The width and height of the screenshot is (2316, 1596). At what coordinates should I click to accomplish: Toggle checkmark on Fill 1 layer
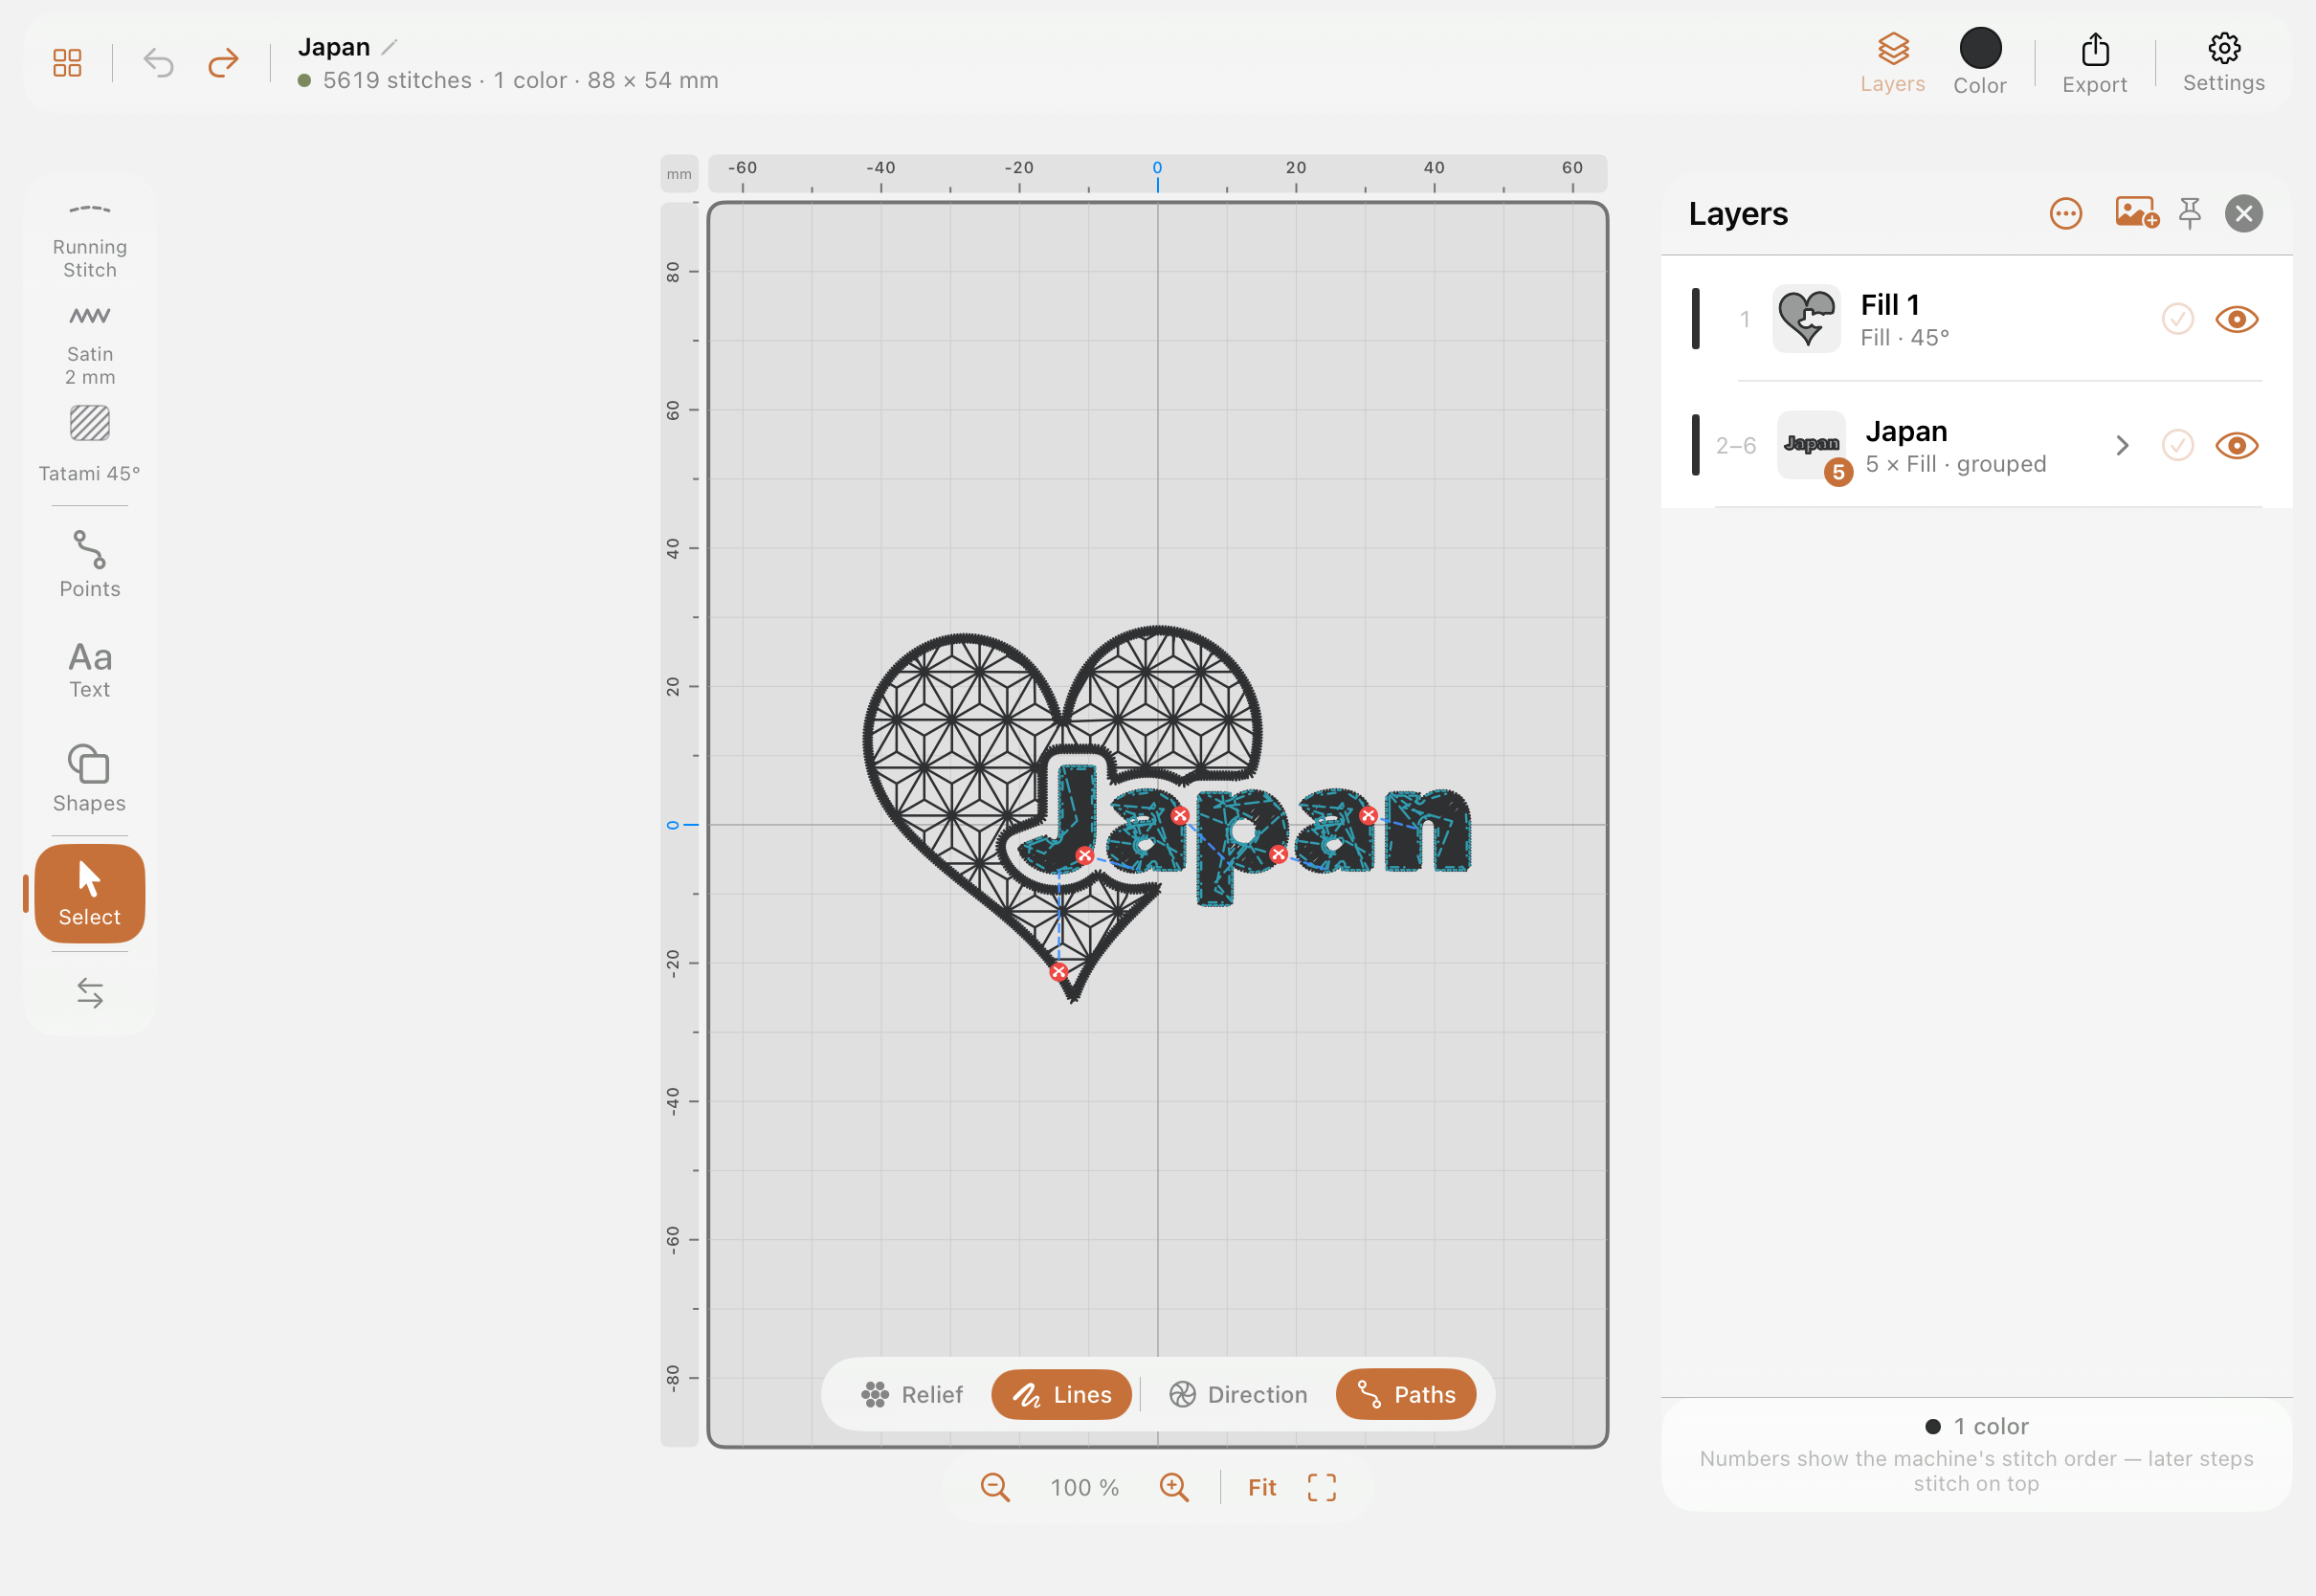(x=2177, y=319)
